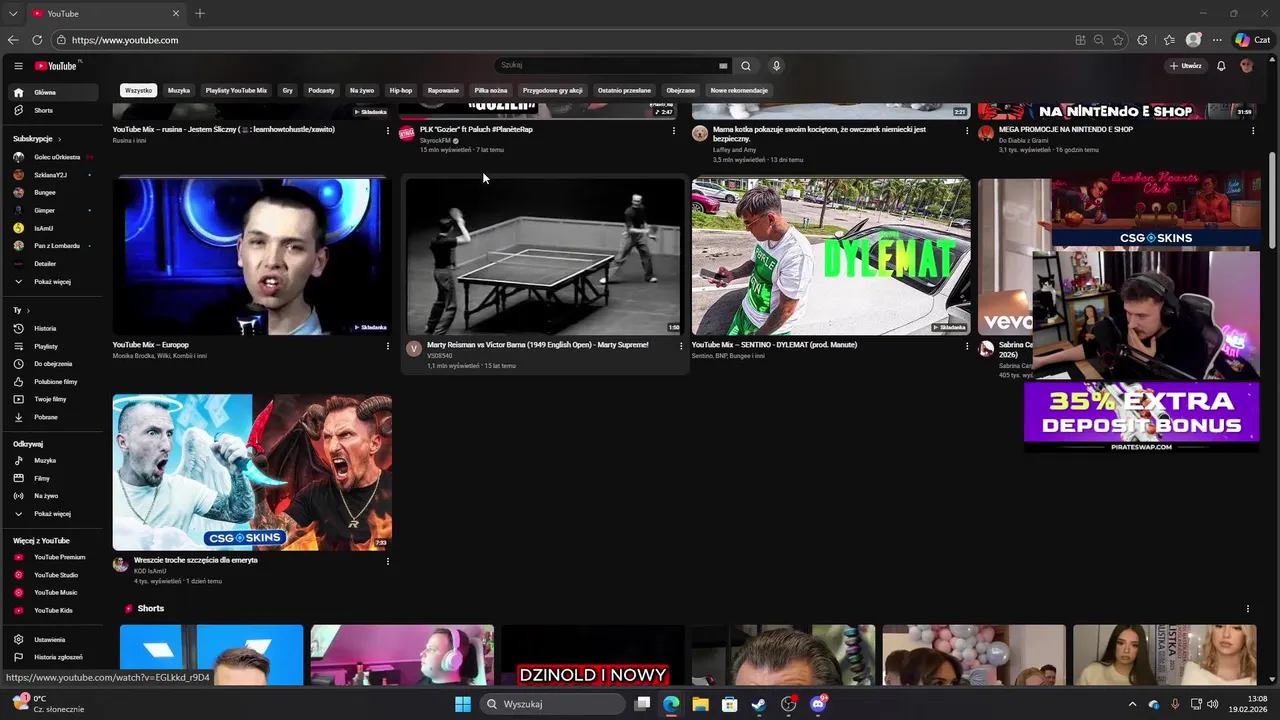Screen dimensions: 1280x720
Task: Expand Pokaż więcej under Subskrypcje
Action: 52,282
